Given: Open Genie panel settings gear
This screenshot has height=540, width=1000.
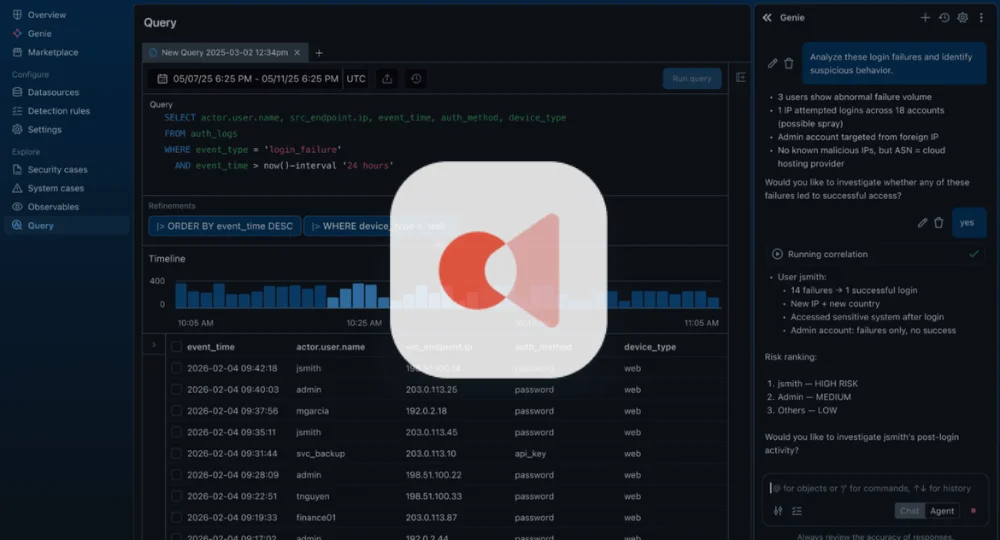Looking at the screenshot, I should [962, 18].
